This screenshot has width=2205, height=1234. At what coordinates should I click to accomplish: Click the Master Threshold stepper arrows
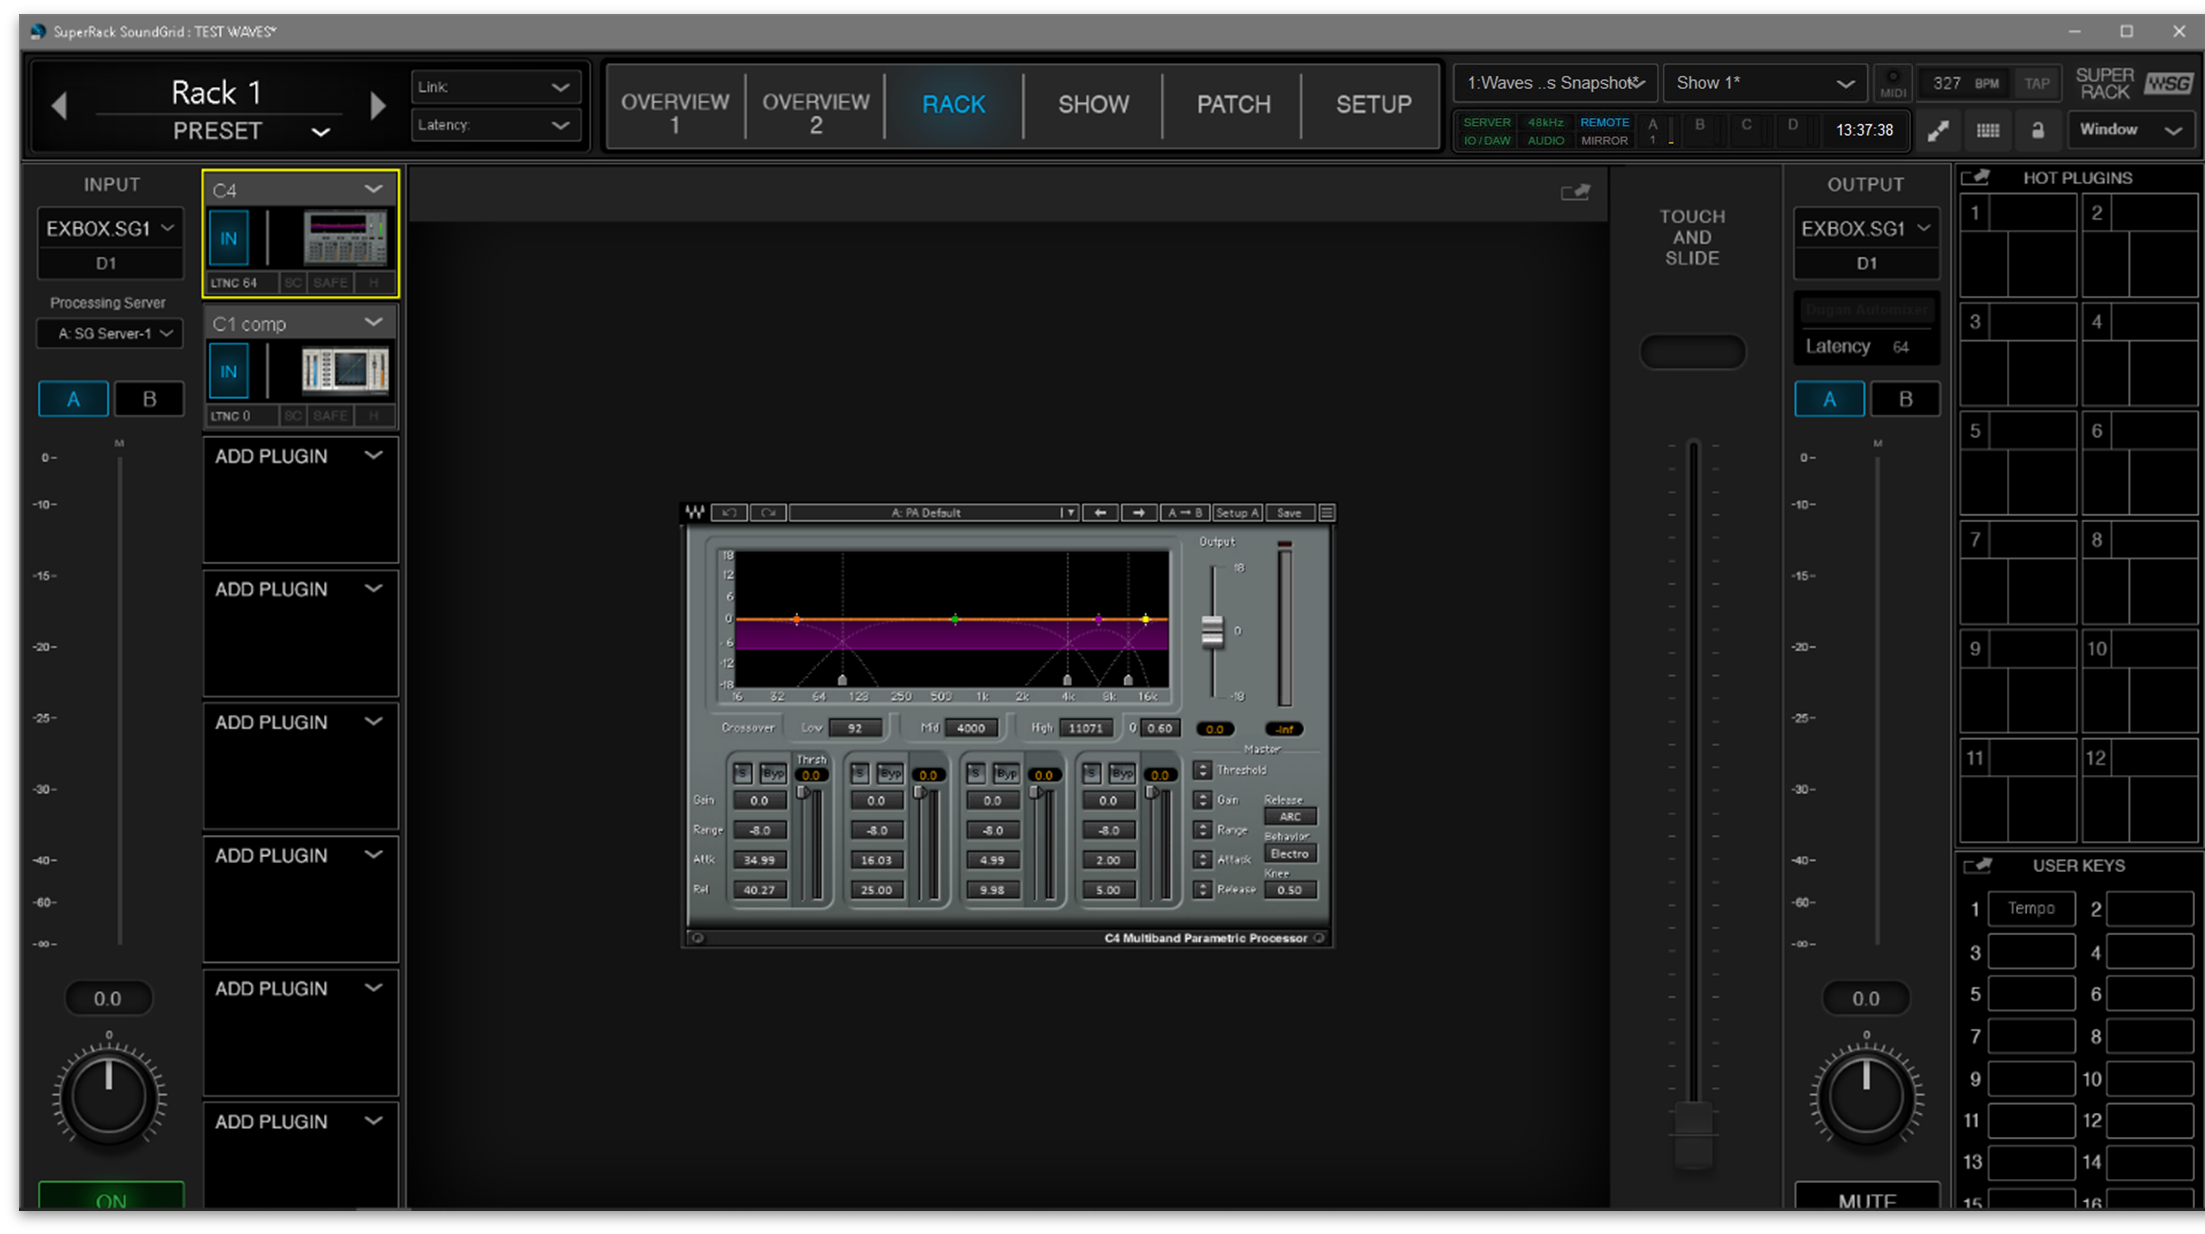[x=1203, y=770]
